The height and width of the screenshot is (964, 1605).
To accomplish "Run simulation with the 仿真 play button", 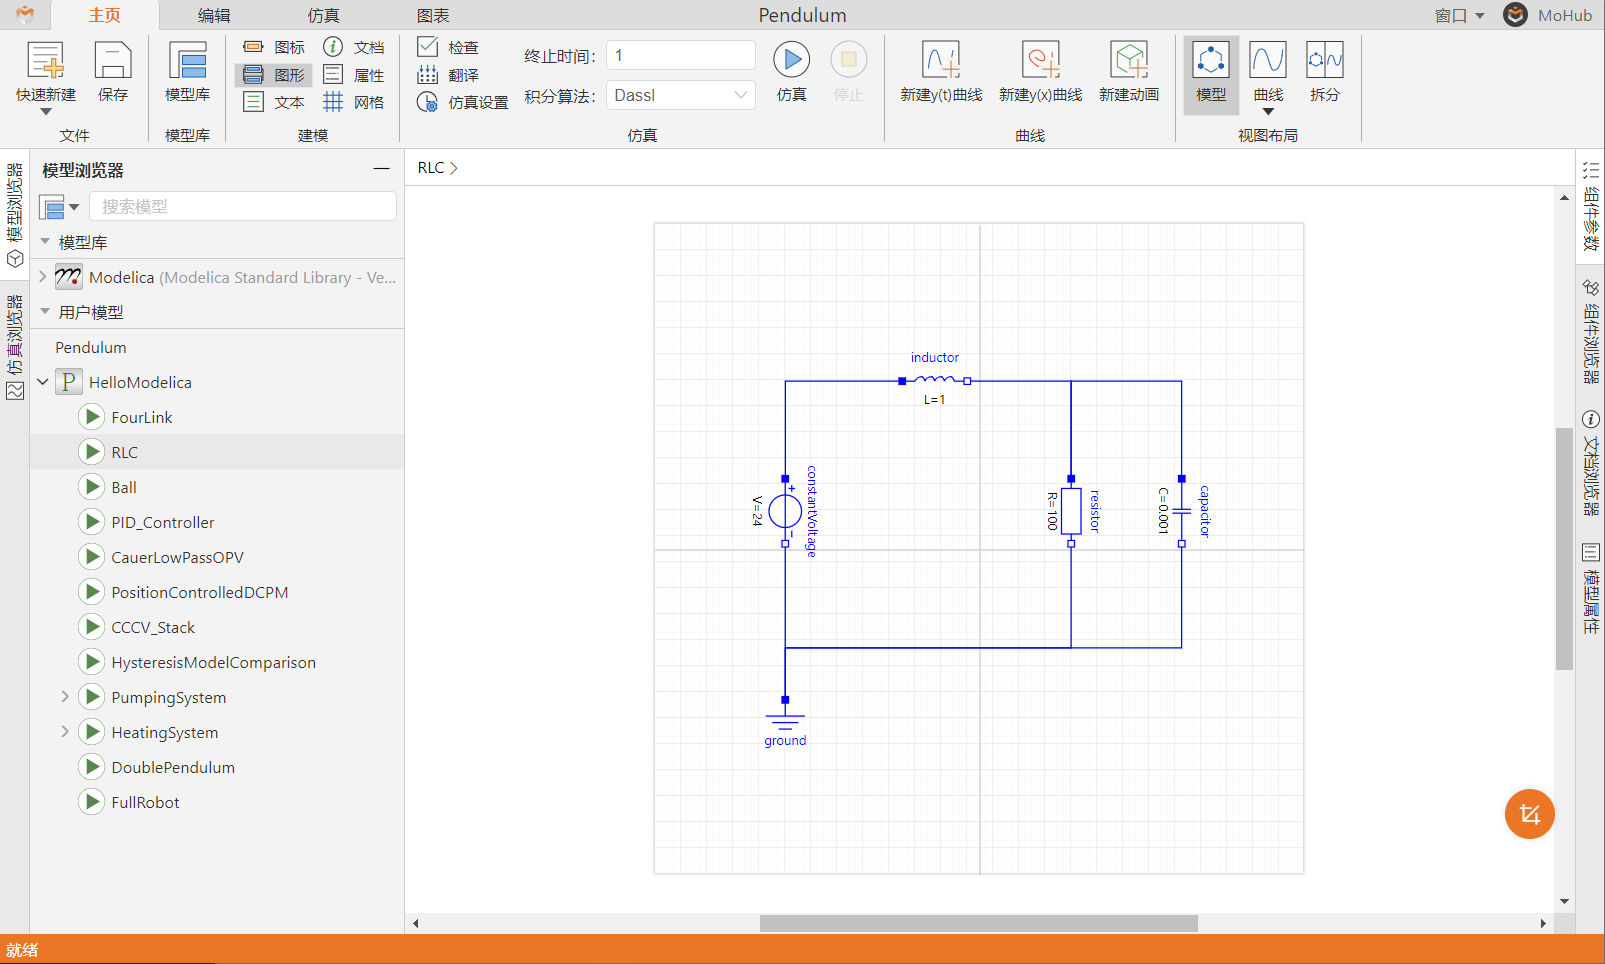I will (x=791, y=60).
